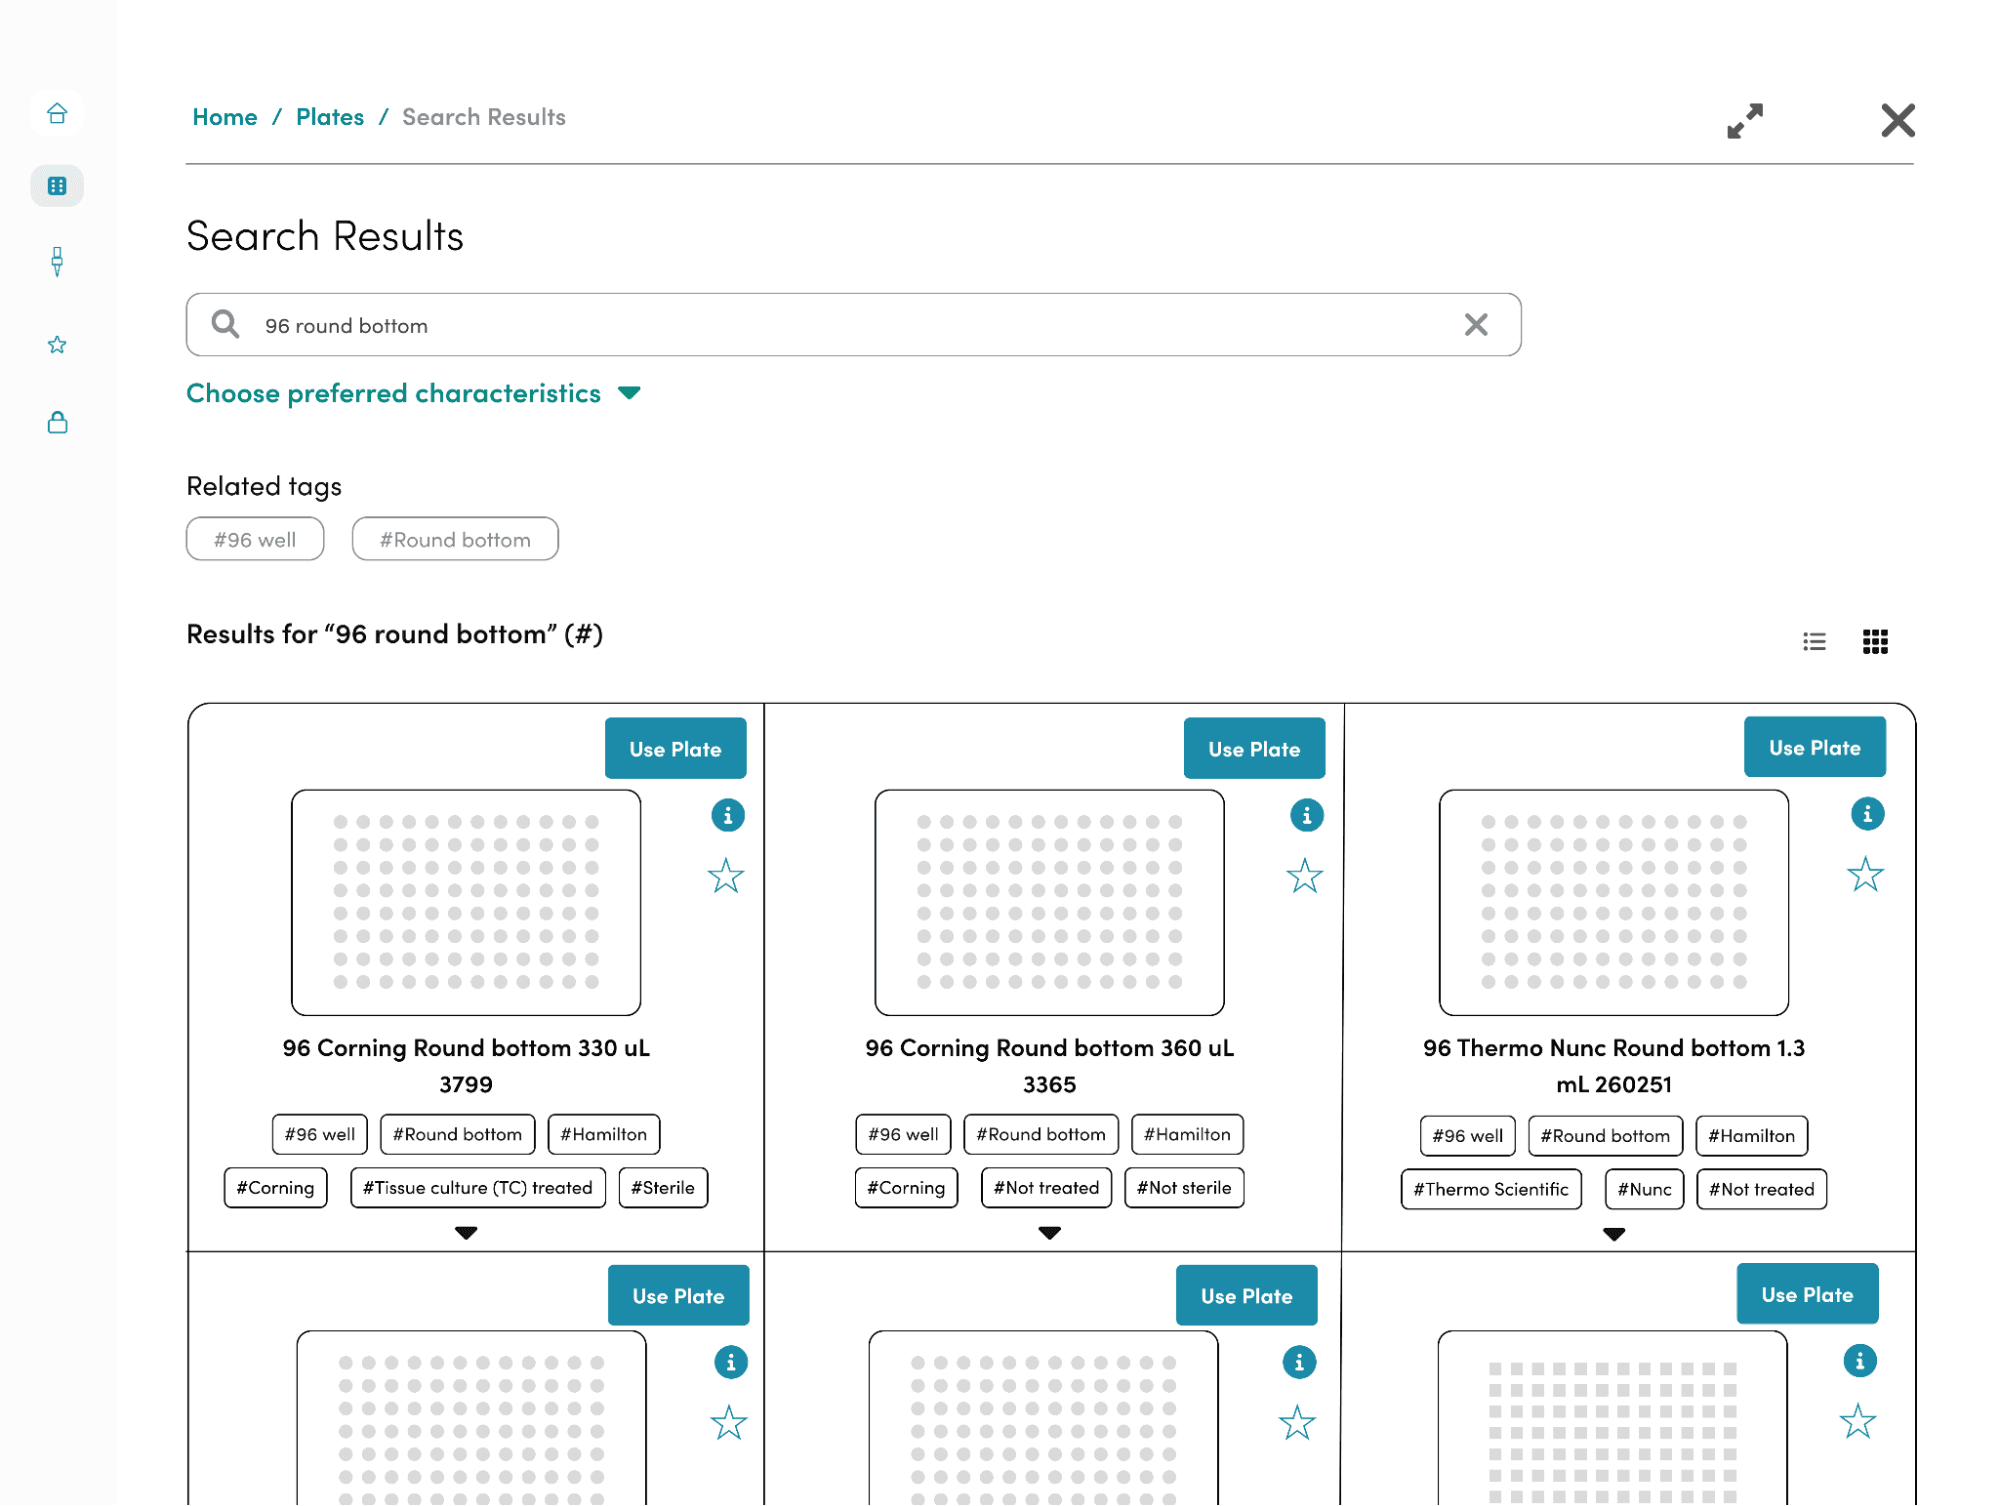Open the home icon in the sidebar
This screenshot has width=1999, height=1506.
tap(57, 113)
